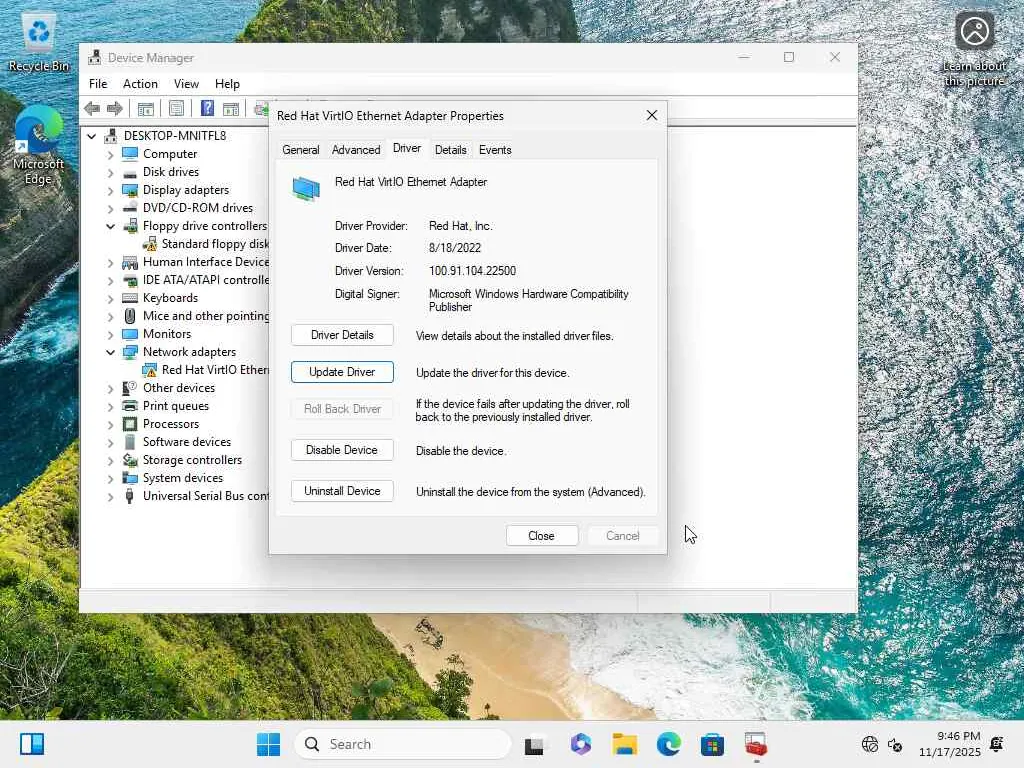Switch to the Details tab
This screenshot has height=768, width=1024.
coord(451,150)
